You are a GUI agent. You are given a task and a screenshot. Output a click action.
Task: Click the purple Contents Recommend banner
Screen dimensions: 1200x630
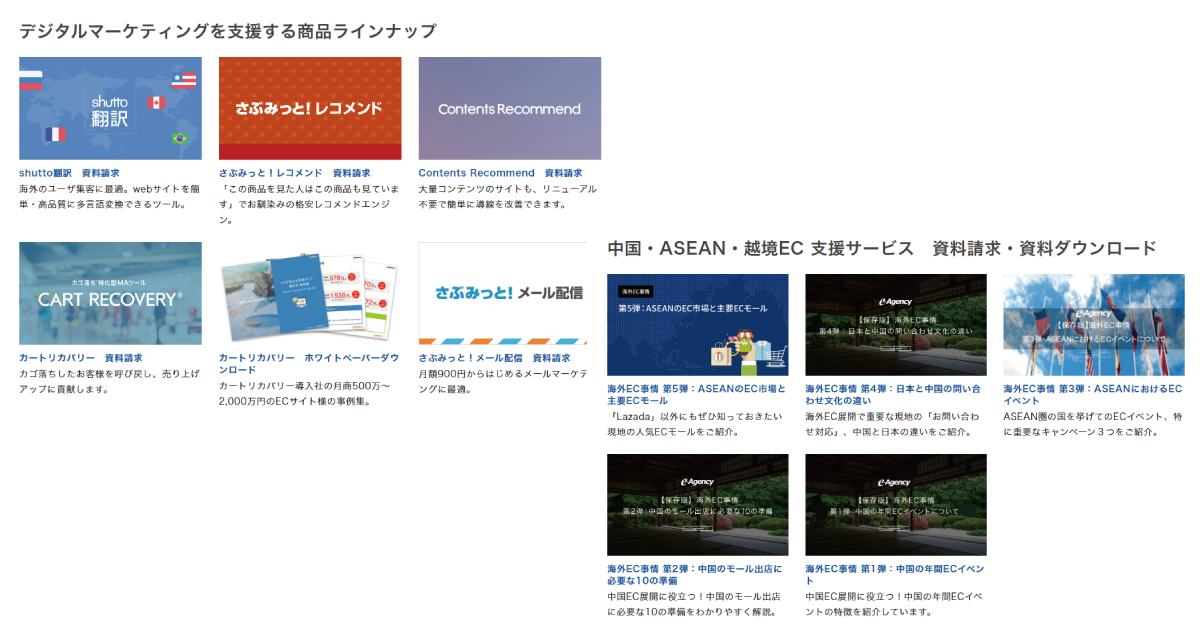pyautogui.click(x=509, y=108)
